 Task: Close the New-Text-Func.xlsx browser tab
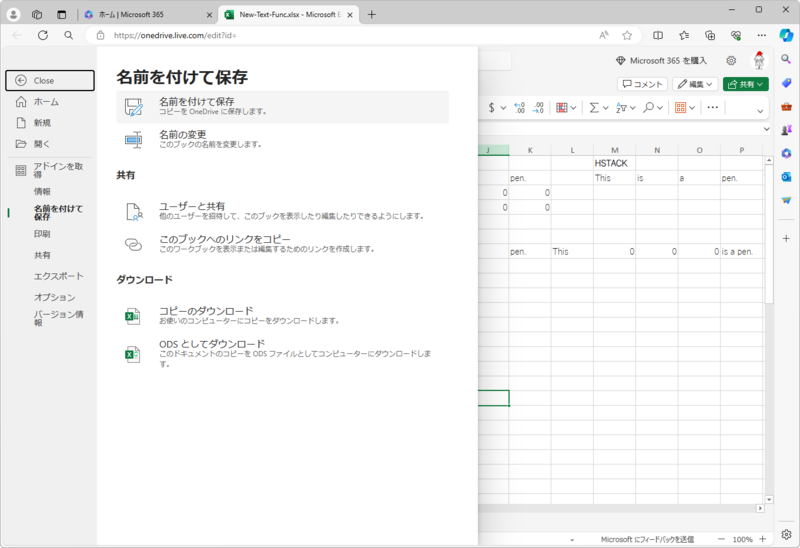point(350,15)
